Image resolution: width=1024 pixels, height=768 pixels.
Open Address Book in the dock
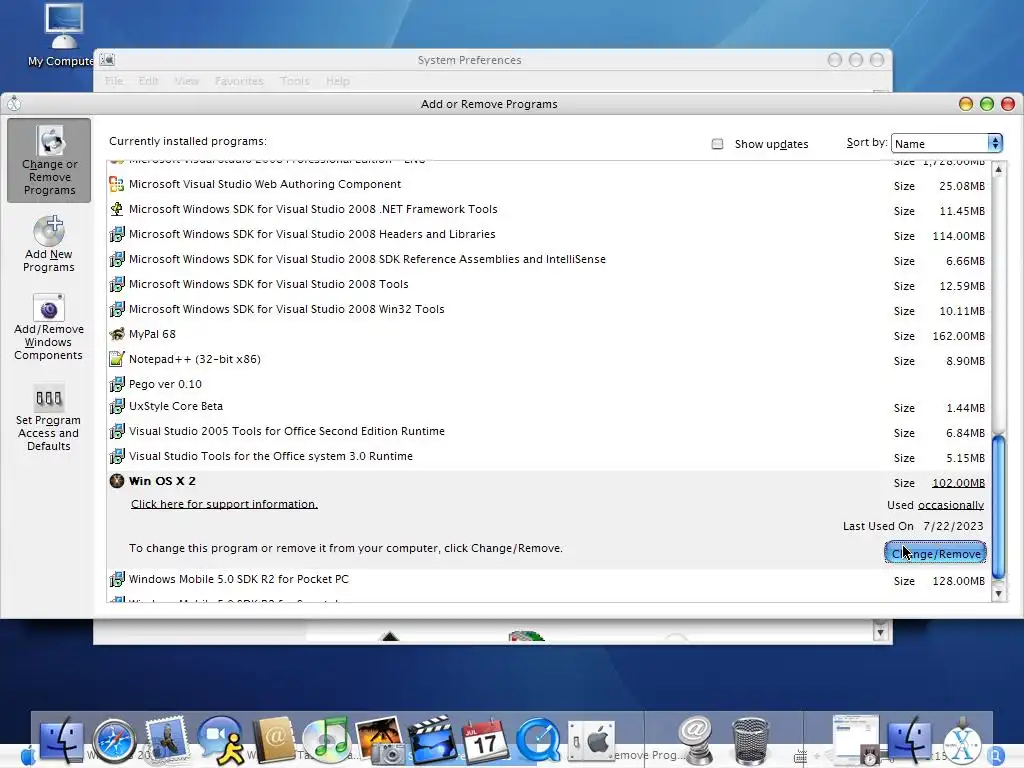(x=274, y=739)
